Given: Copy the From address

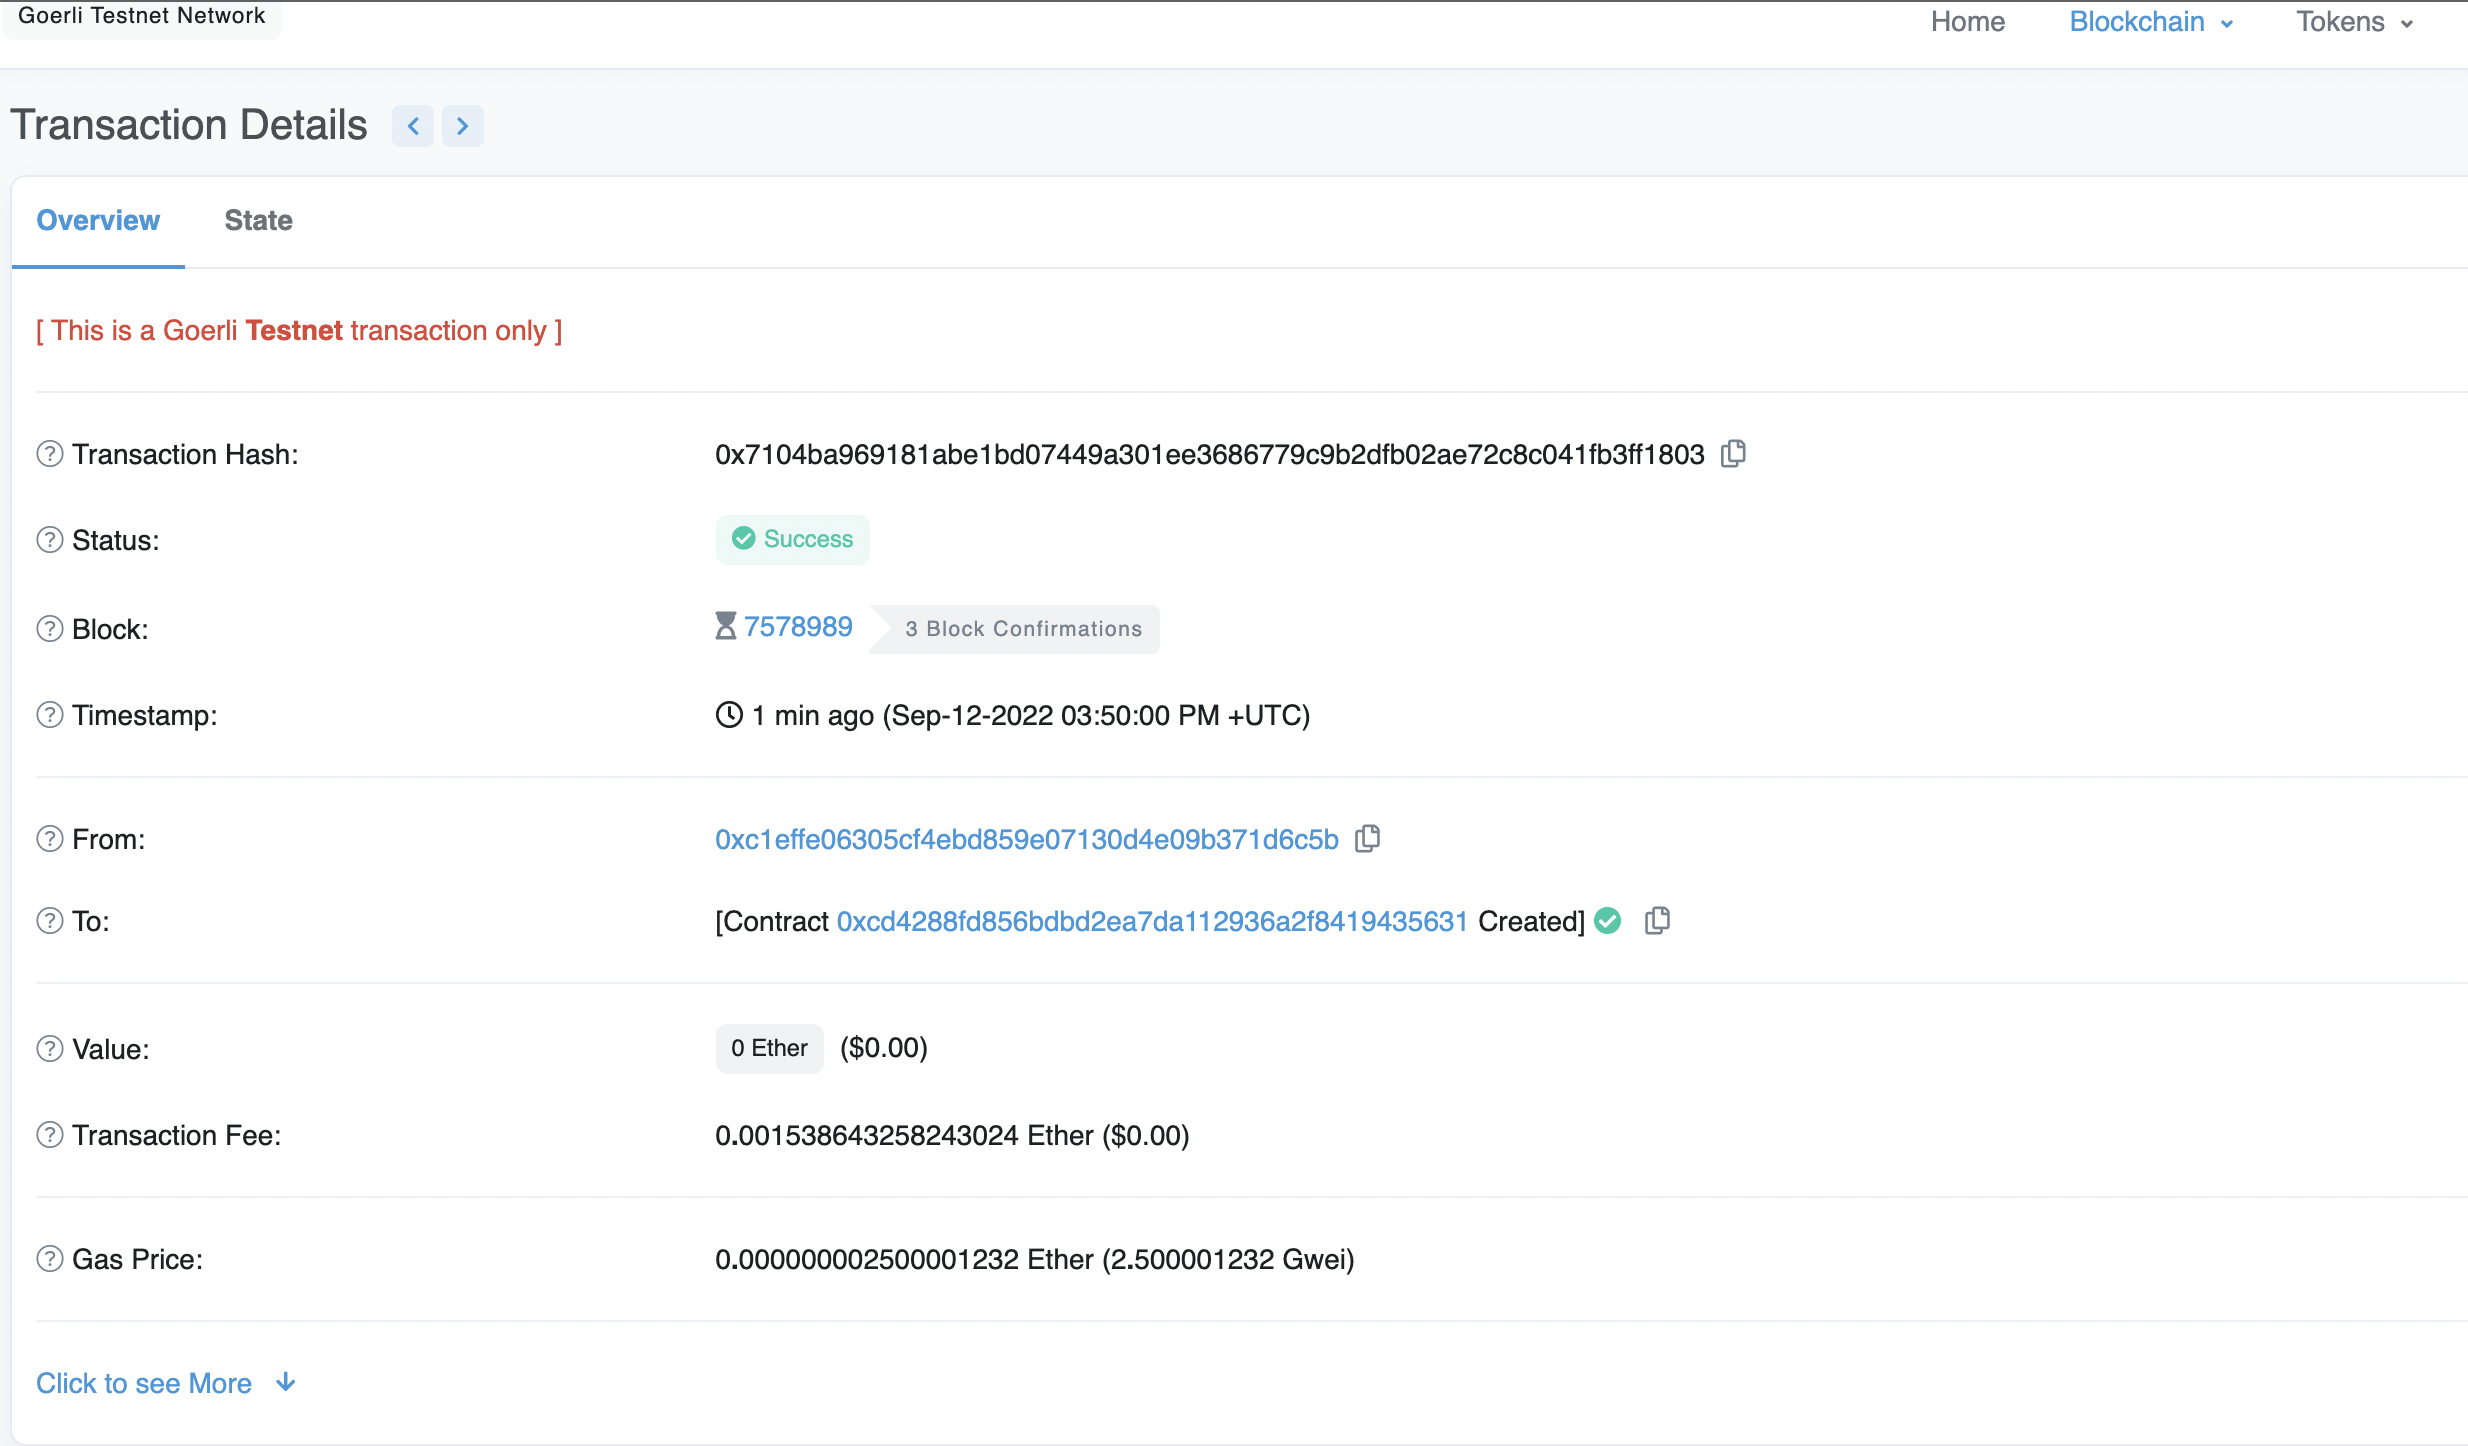Looking at the screenshot, I should [x=1367, y=839].
